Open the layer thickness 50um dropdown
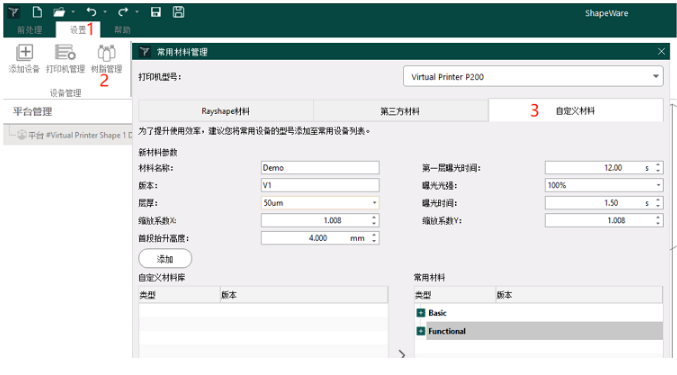Image resolution: width=677 pixels, height=375 pixels. 320,203
